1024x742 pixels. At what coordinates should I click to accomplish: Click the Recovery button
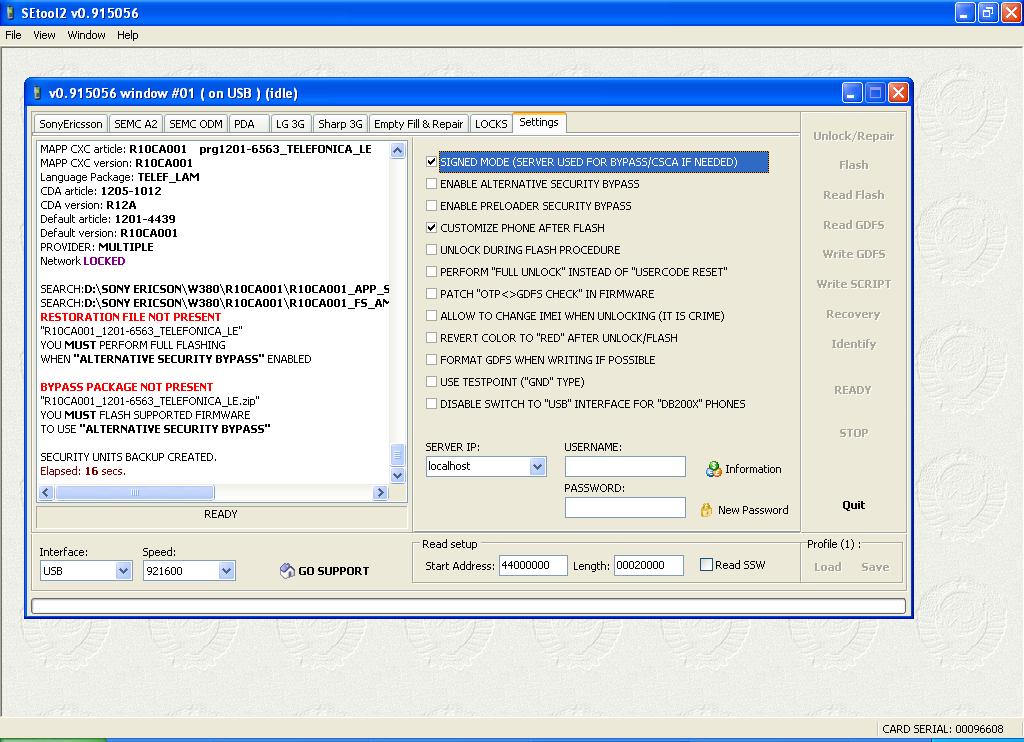coord(854,314)
